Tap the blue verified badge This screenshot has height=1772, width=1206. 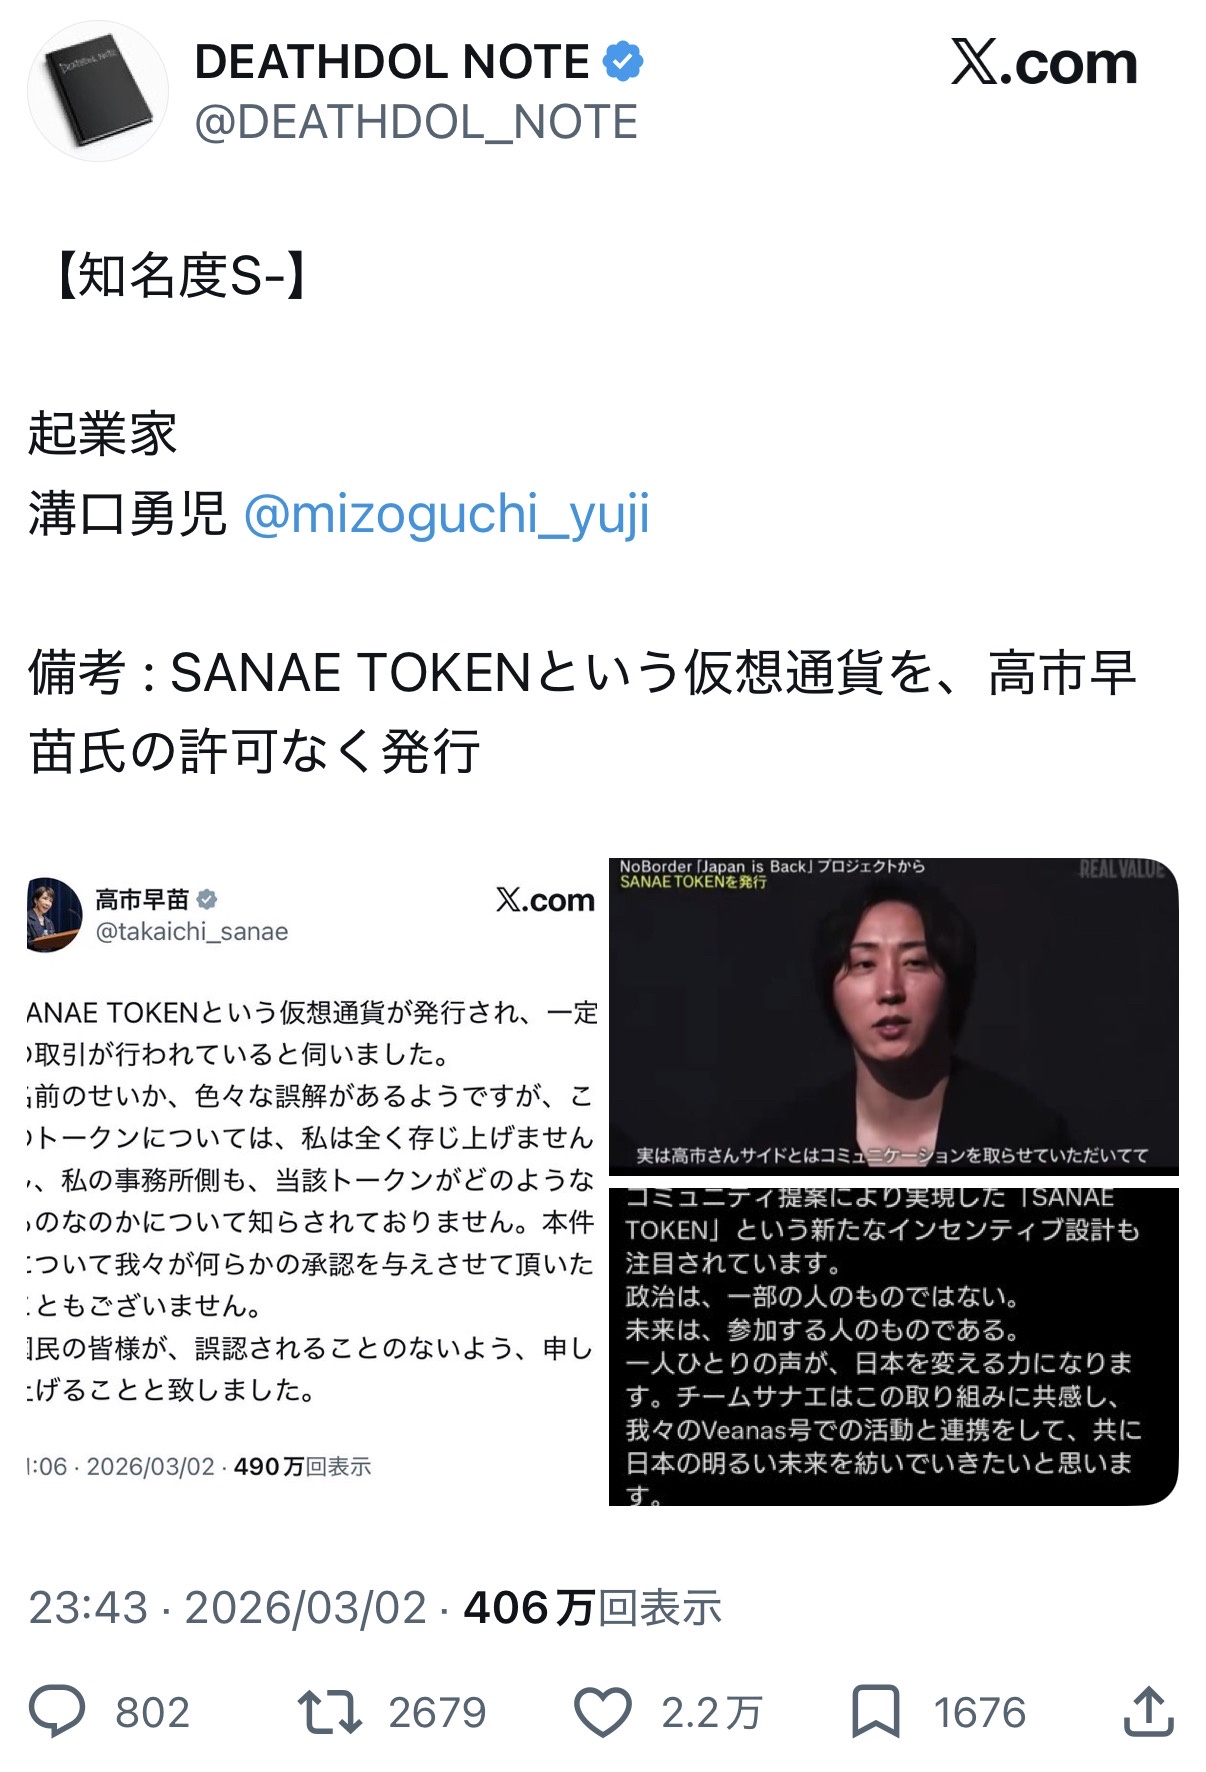click(x=622, y=62)
